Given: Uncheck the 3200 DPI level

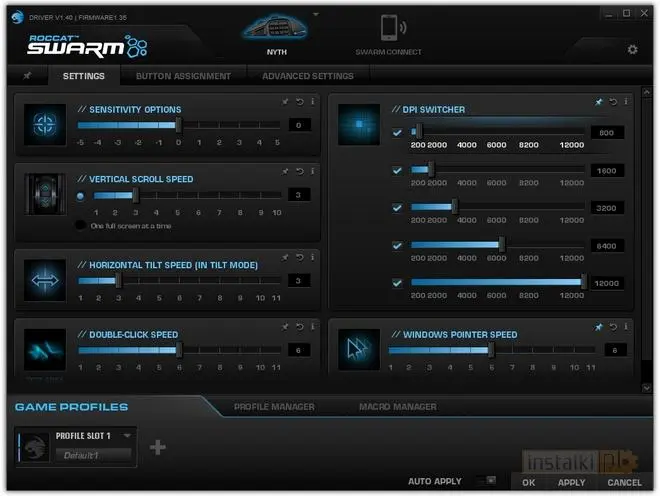Looking at the screenshot, I should (397, 208).
